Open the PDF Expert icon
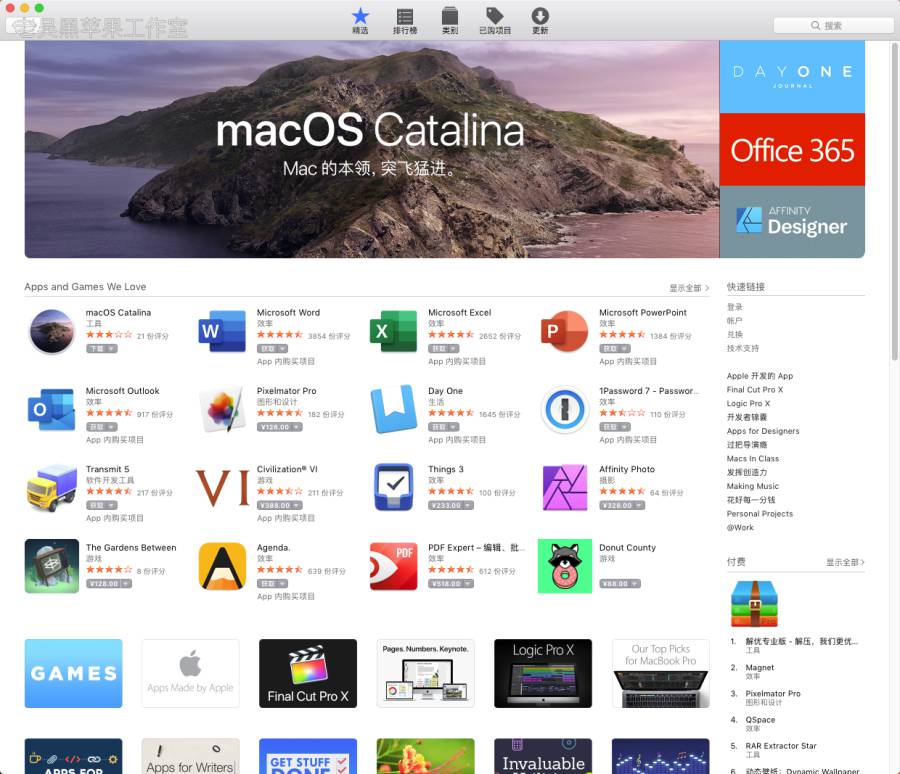The image size is (900, 774). coord(393,566)
